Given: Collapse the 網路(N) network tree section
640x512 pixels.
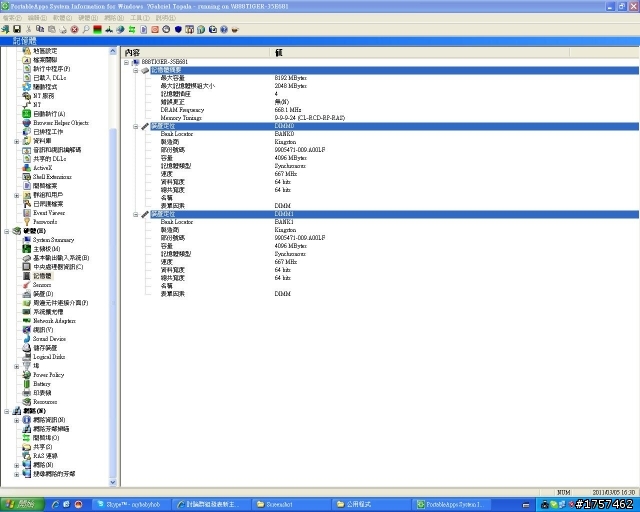Looking at the screenshot, I should [7, 411].
